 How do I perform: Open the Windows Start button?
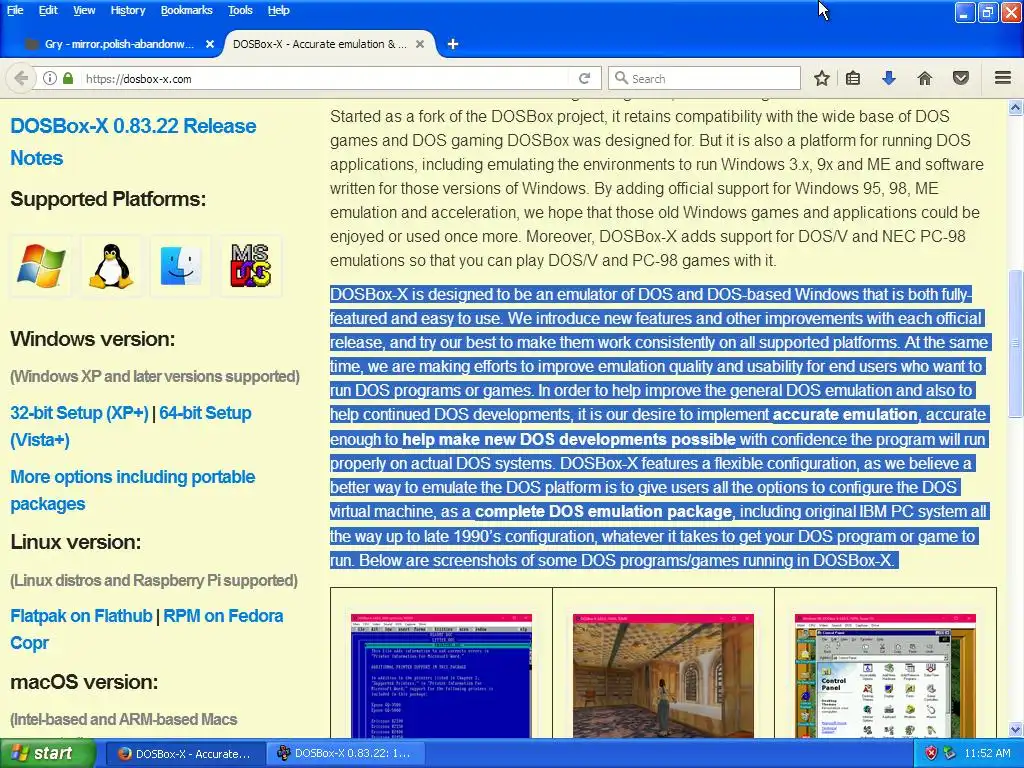point(47,753)
